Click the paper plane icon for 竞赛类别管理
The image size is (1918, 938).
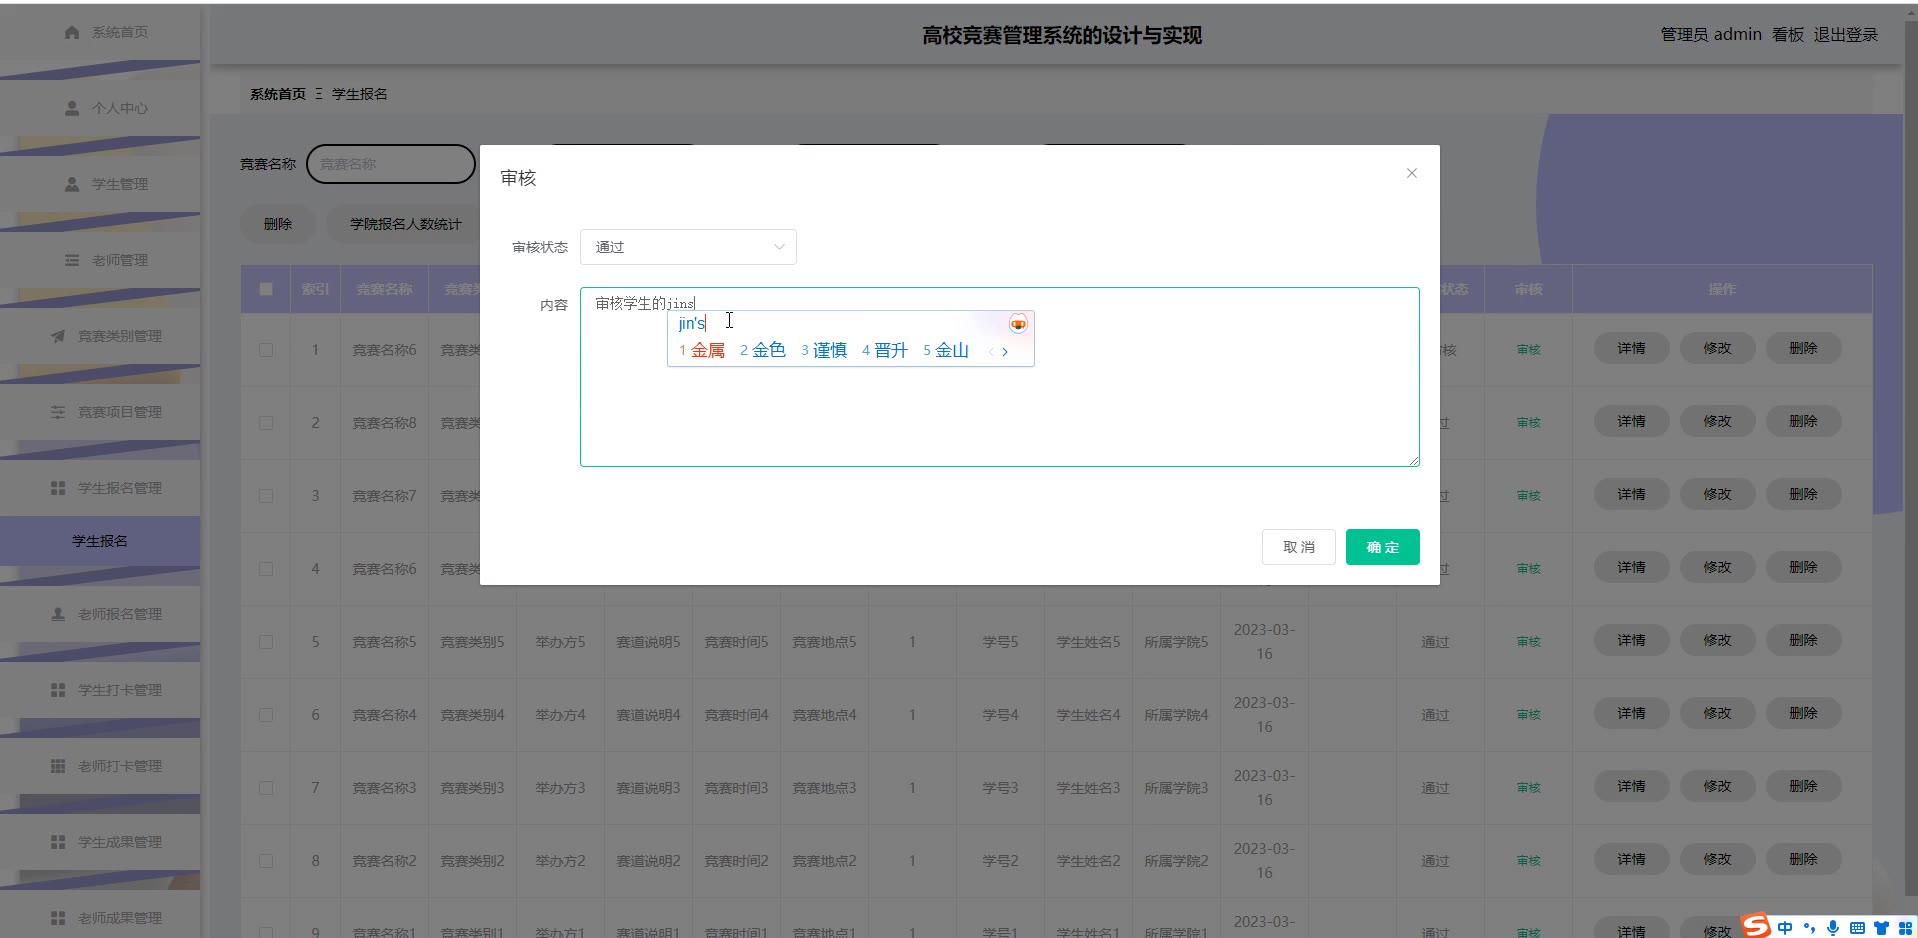click(x=58, y=336)
